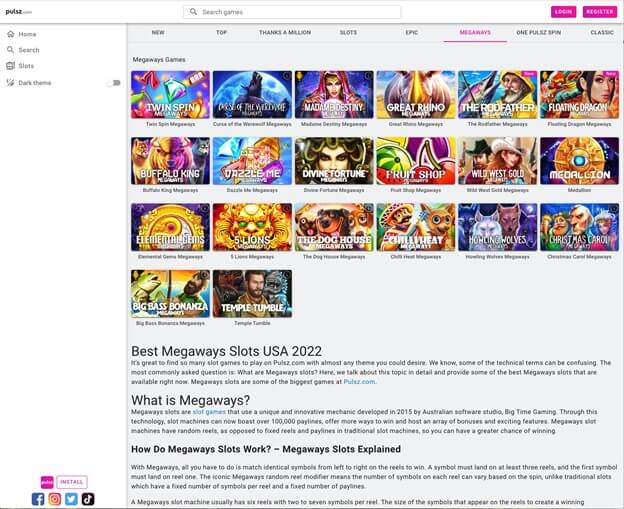Screen dimensions: 624x509
Task: Open the Facebook icon link
Action: click(38, 499)
